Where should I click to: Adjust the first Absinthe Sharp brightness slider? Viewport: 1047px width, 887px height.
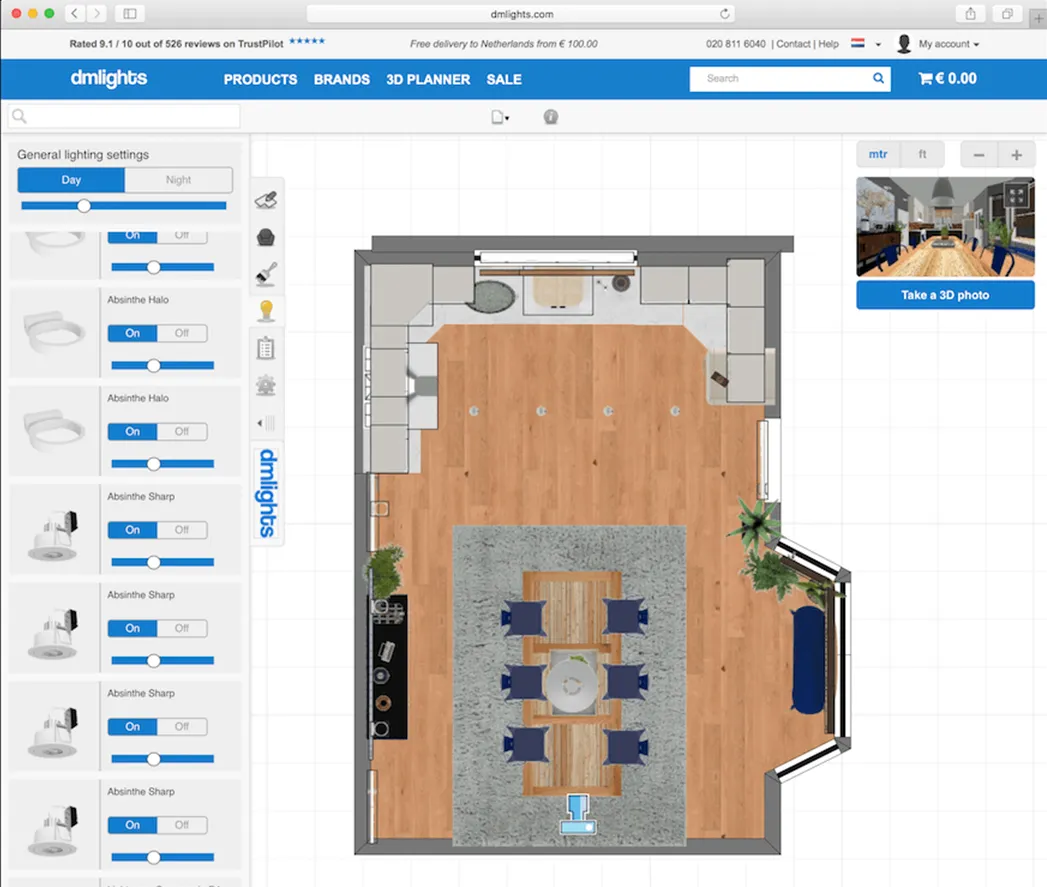(162, 562)
